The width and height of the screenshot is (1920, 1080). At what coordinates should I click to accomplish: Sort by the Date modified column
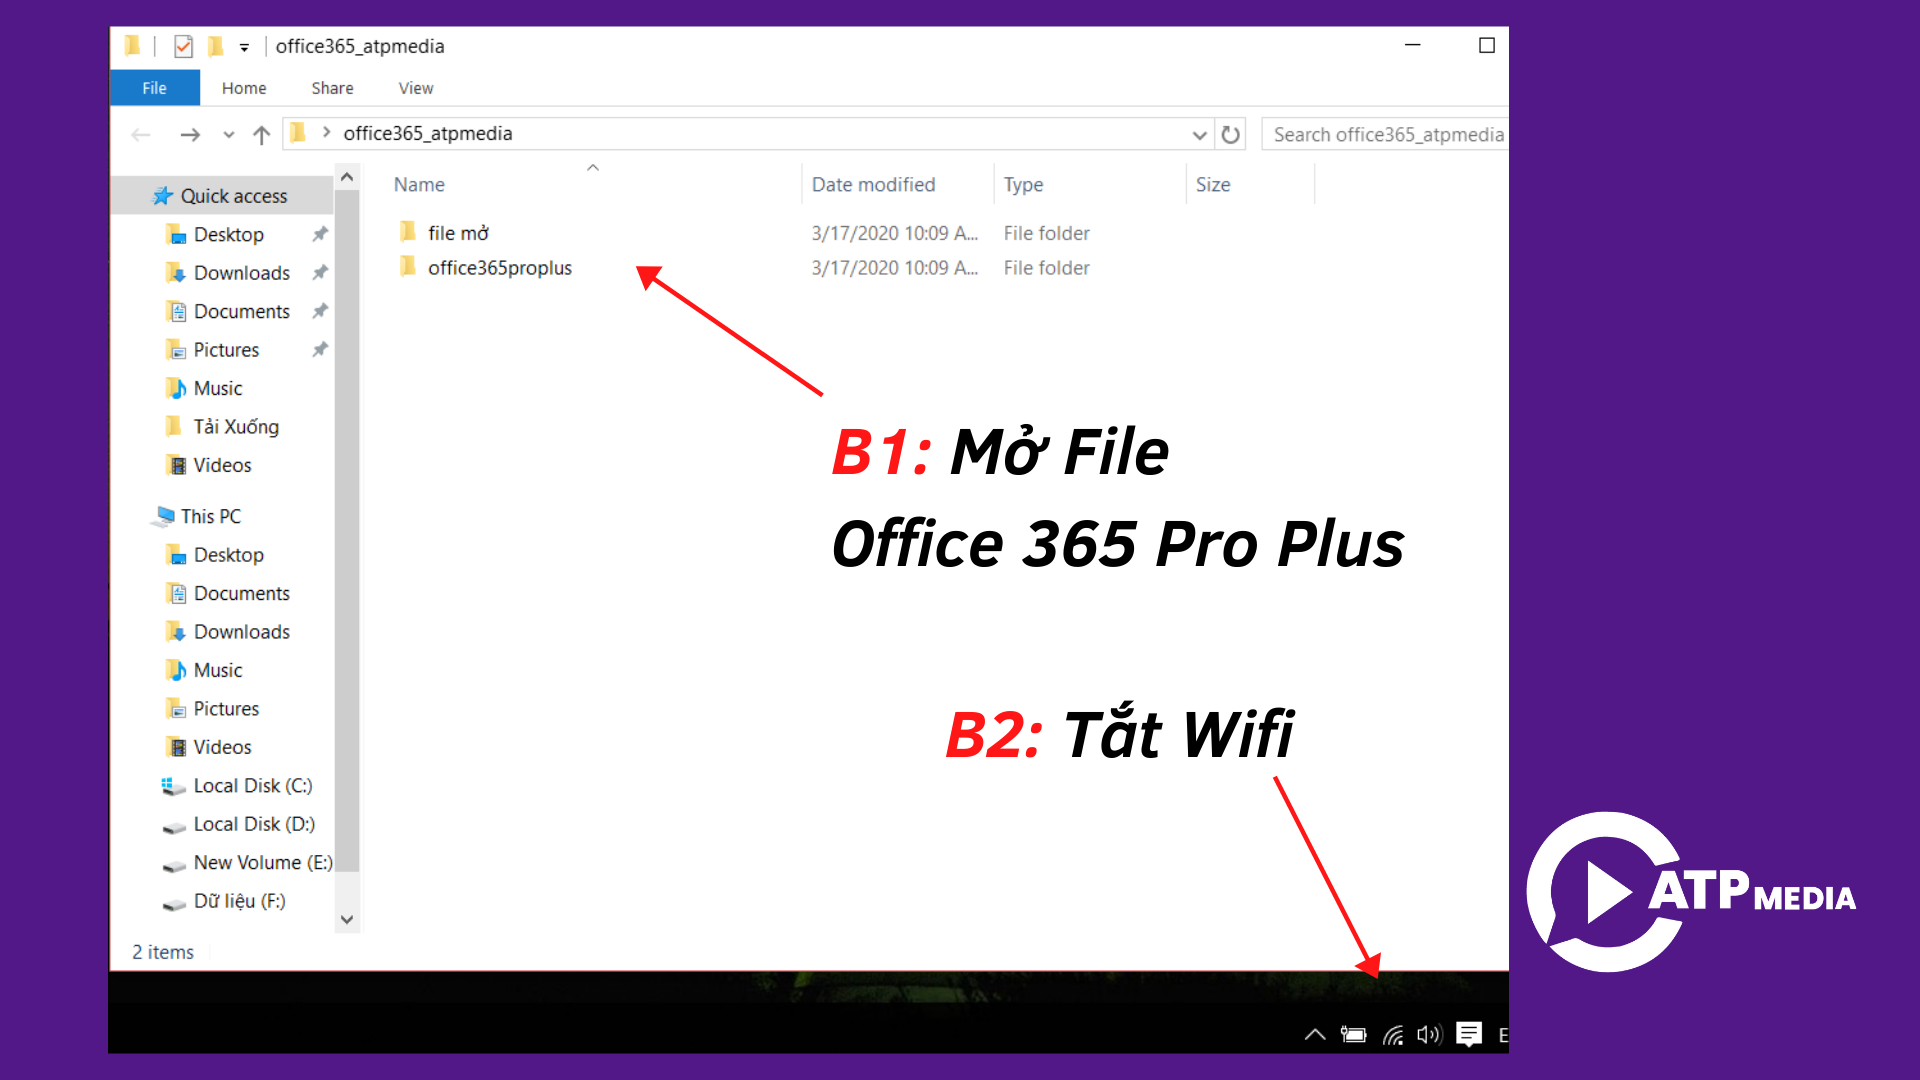pyautogui.click(x=873, y=184)
